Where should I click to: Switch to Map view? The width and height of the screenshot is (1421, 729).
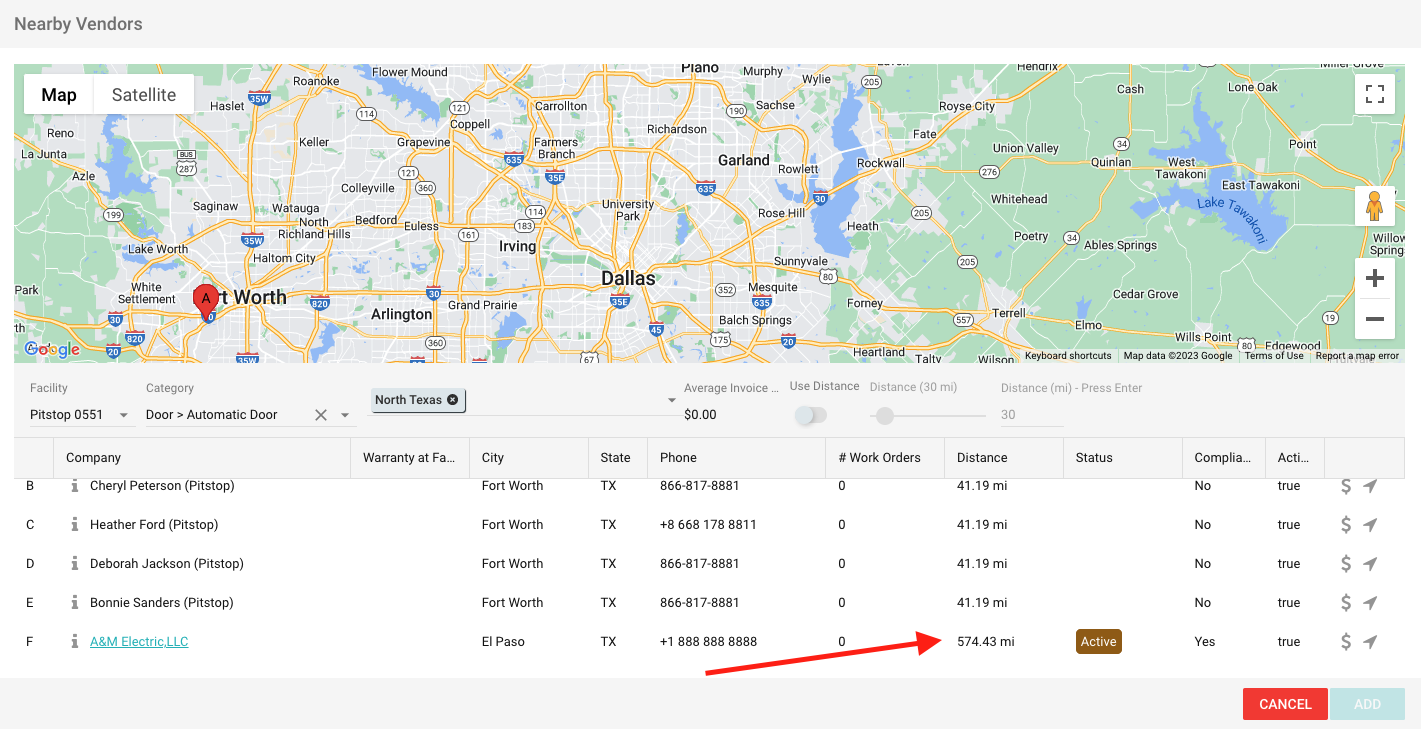[x=59, y=95]
